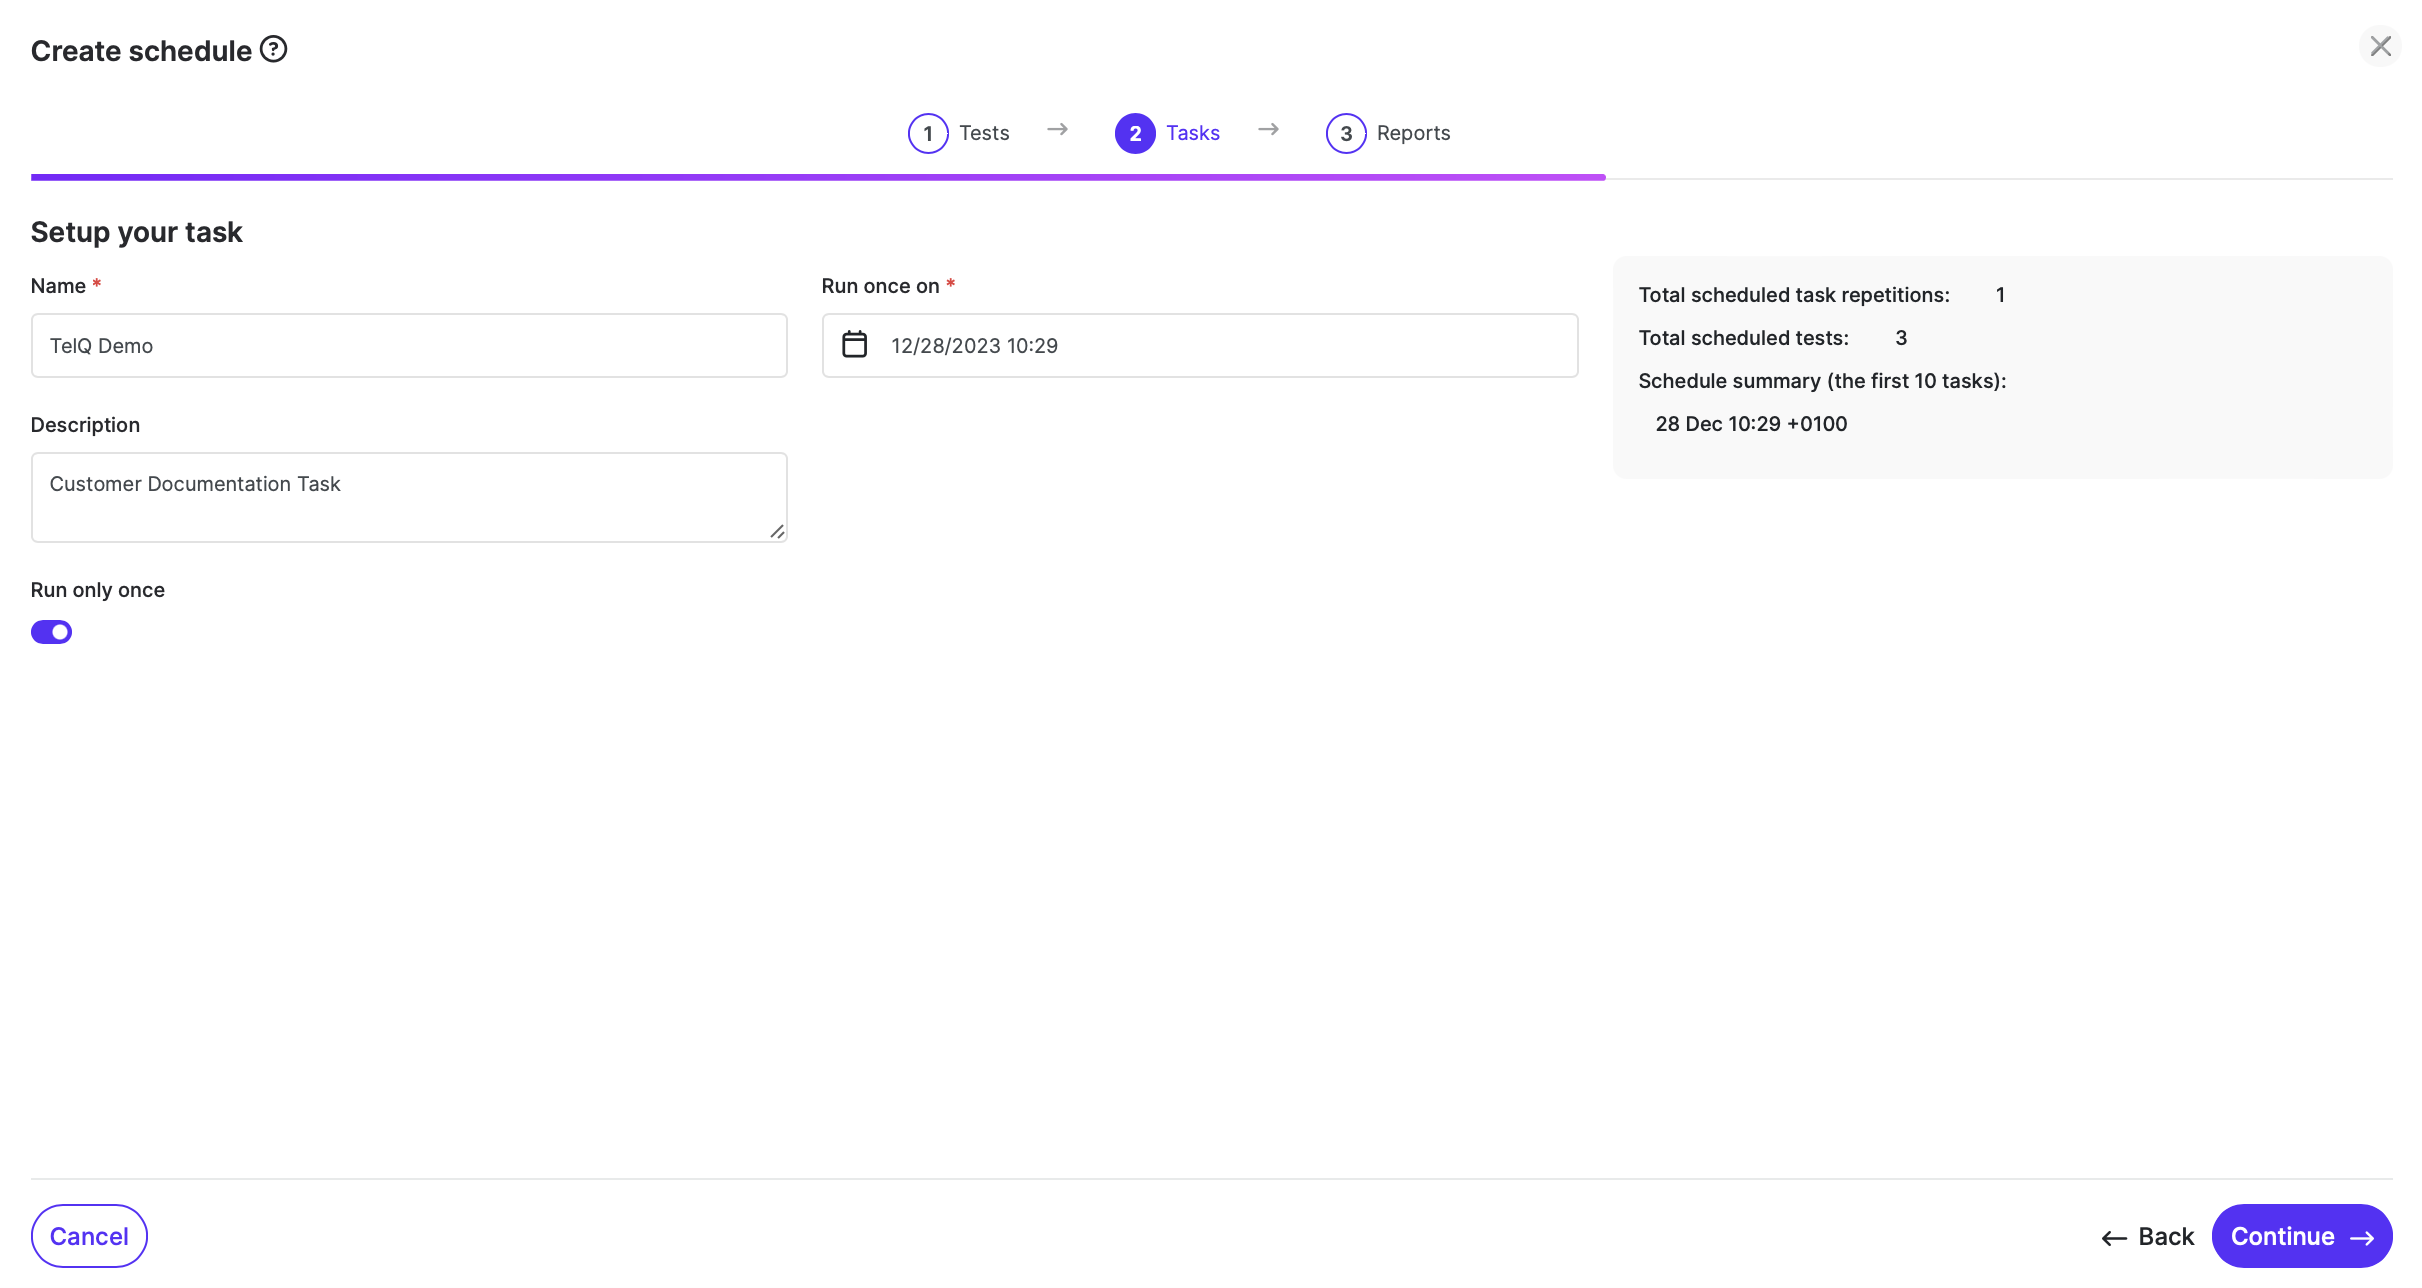The height and width of the screenshot is (1288, 2422).
Task: Click the Description text area
Action: [x=409, y=497]
